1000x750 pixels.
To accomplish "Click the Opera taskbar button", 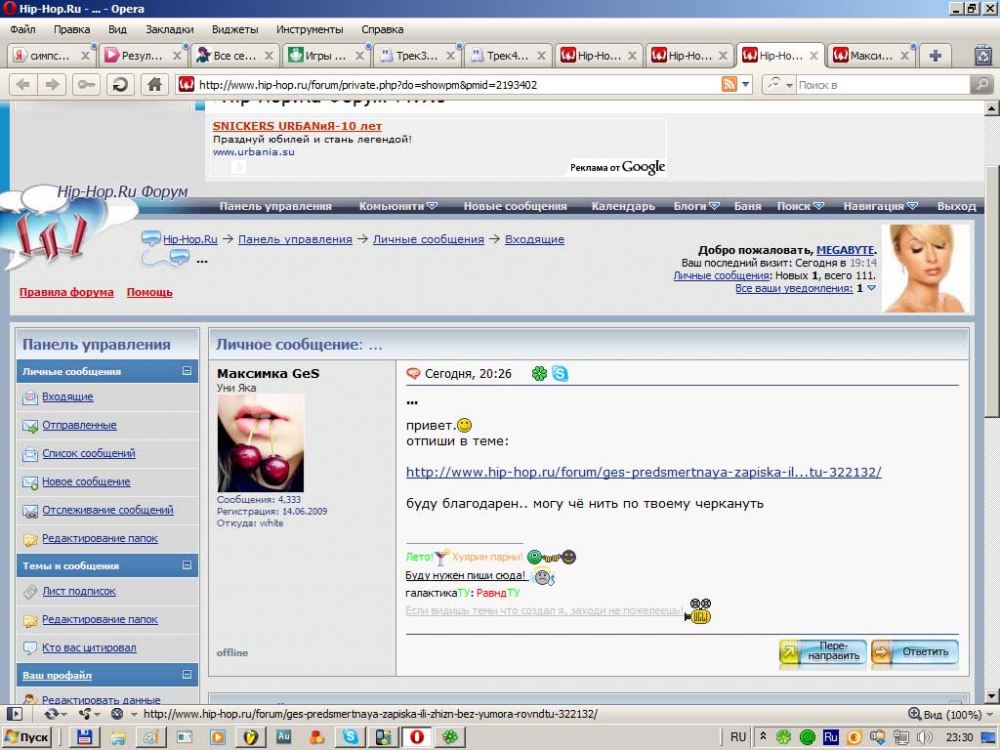I will (x=417, y=737).
